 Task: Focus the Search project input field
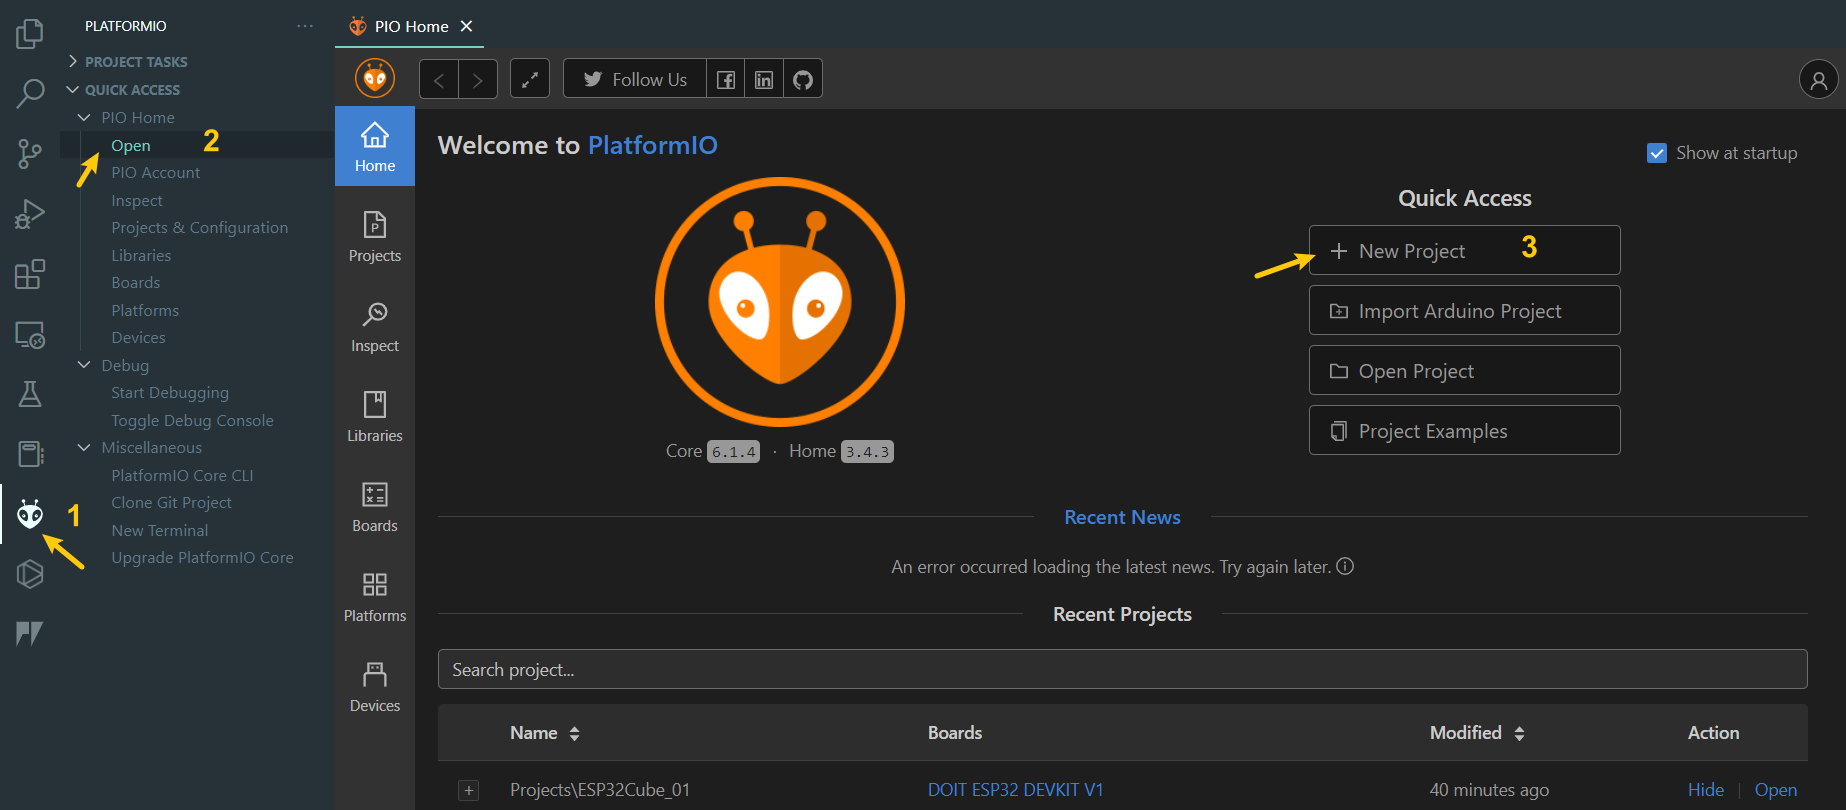(1122, 669)
